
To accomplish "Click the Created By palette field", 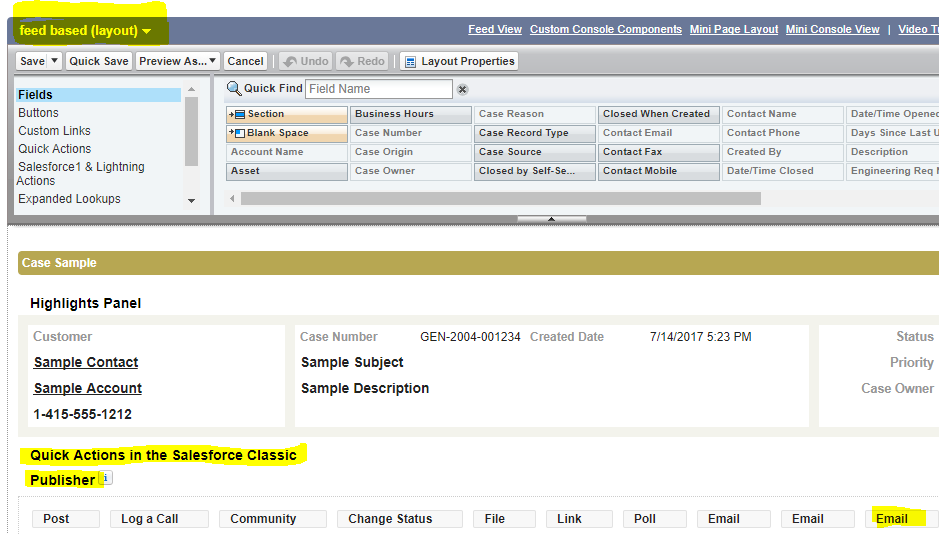I will tap(783, 152).
